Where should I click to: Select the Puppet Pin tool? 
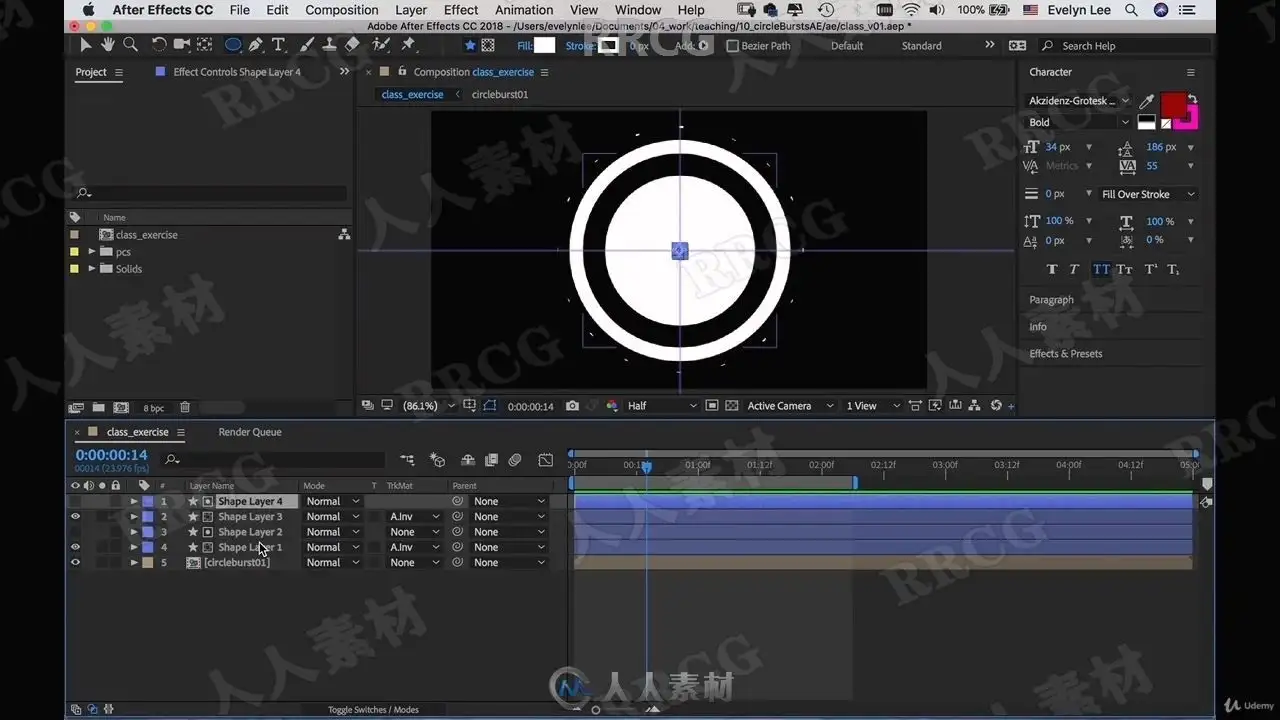click(x=408, y=45)
